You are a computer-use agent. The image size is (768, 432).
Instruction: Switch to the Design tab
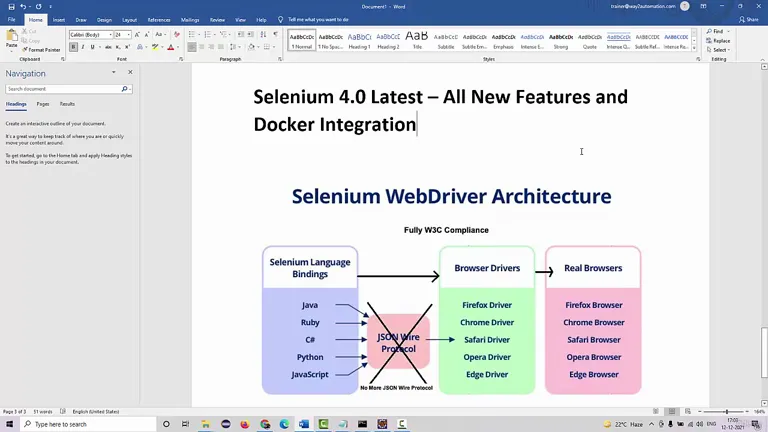[x=104, y=20]
